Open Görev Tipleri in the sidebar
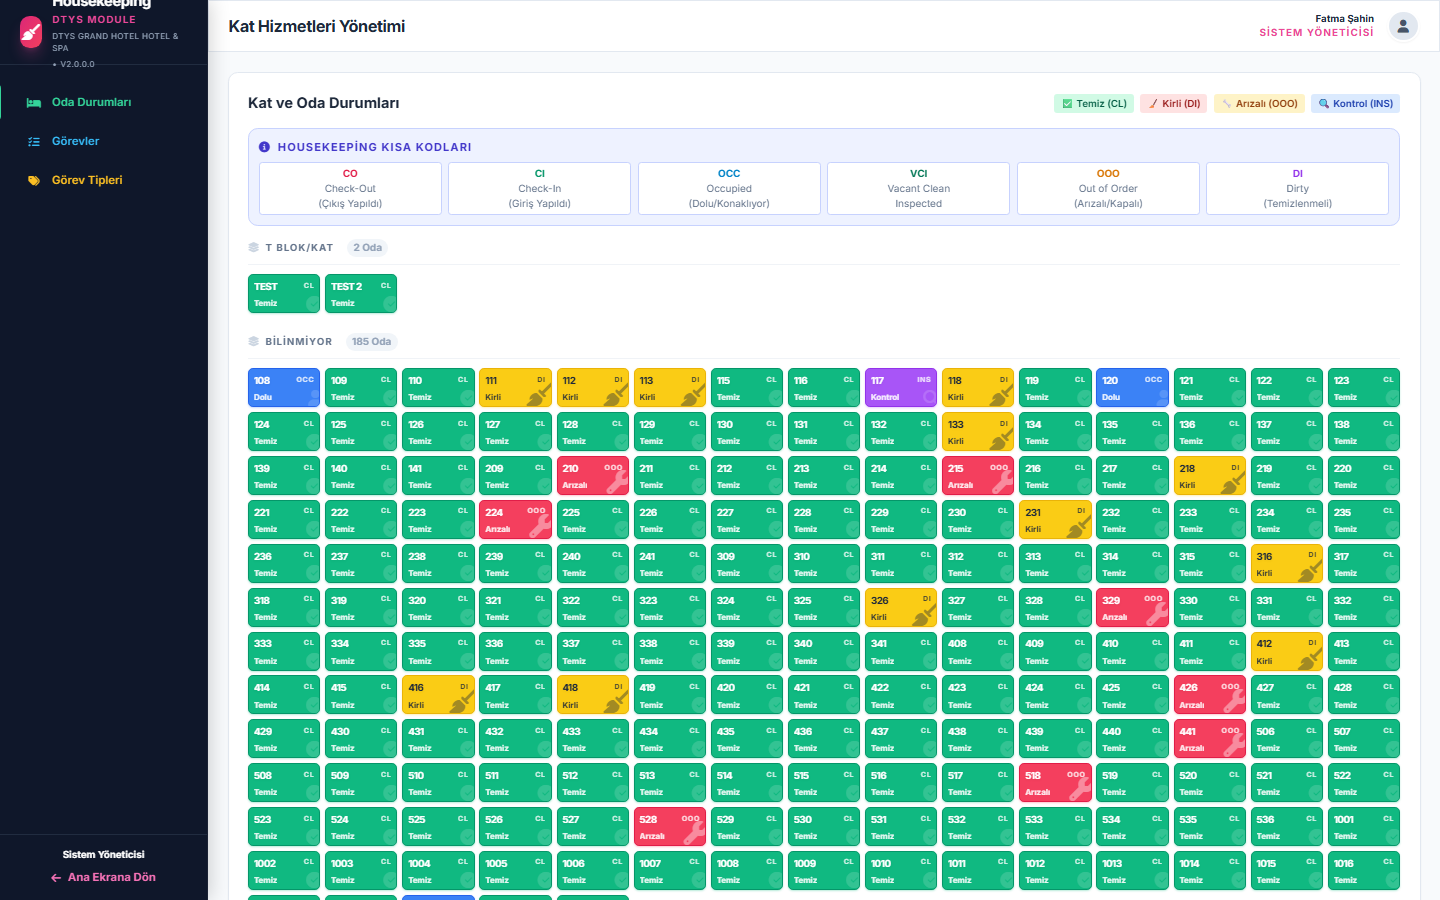The height and width of the screenshot is (900, 1440). click(x=104, y=180)
